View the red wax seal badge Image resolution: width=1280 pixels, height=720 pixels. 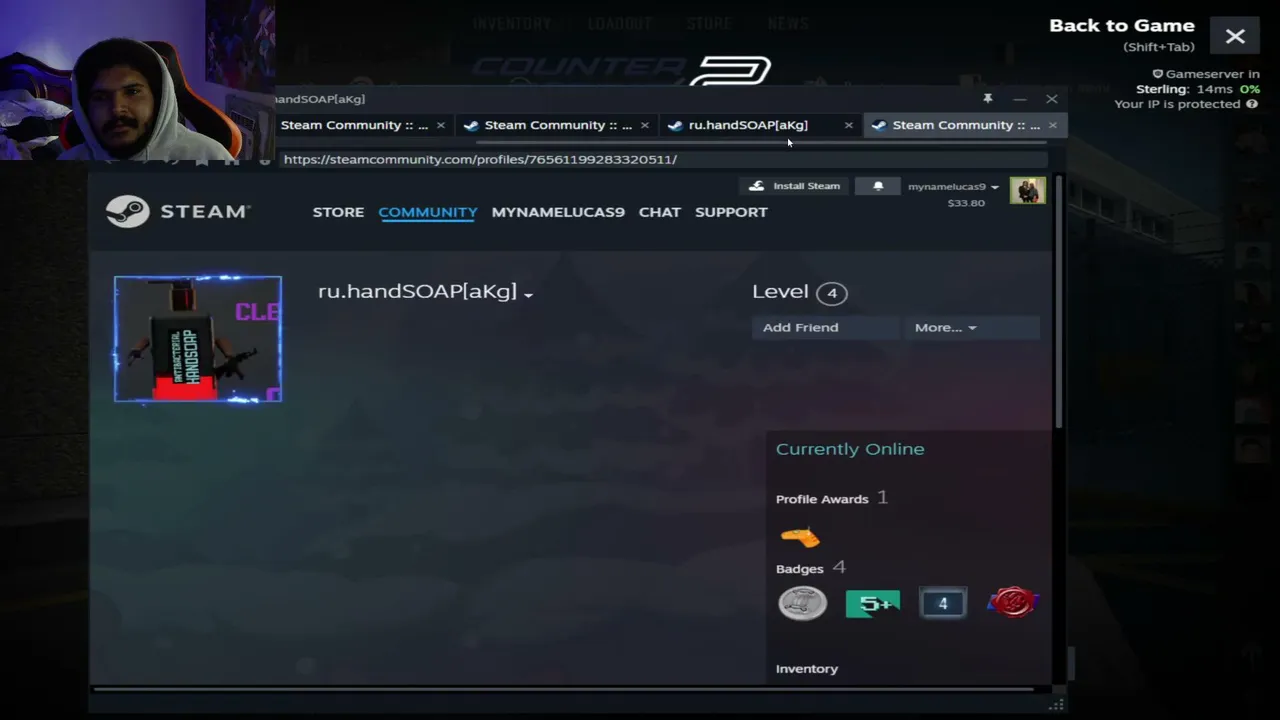tap(1012, 603)
